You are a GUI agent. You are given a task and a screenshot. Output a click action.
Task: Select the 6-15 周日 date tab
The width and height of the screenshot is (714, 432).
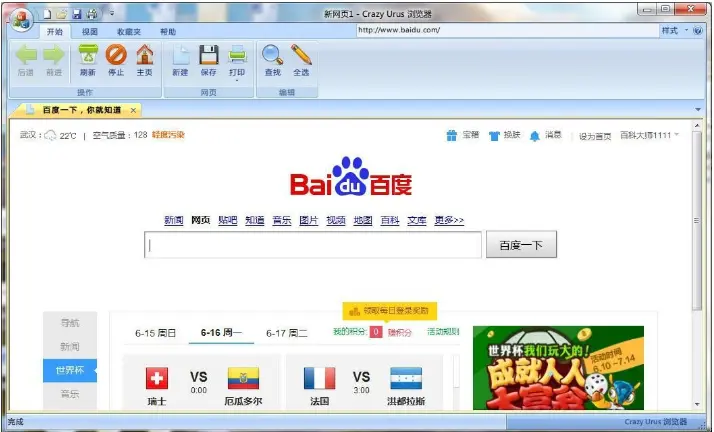[155, 333]
